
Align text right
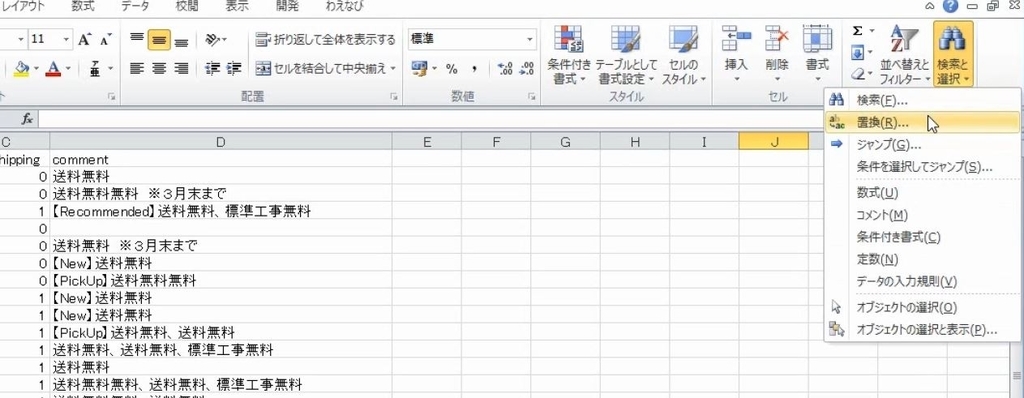pyautogui.click(x=181, y=68)
